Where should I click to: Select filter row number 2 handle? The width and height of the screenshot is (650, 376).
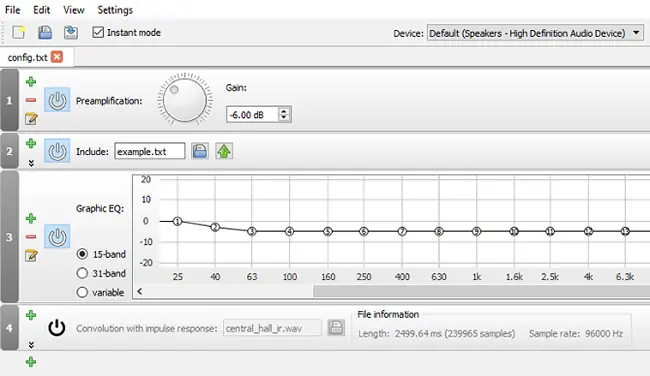point(9,151)
